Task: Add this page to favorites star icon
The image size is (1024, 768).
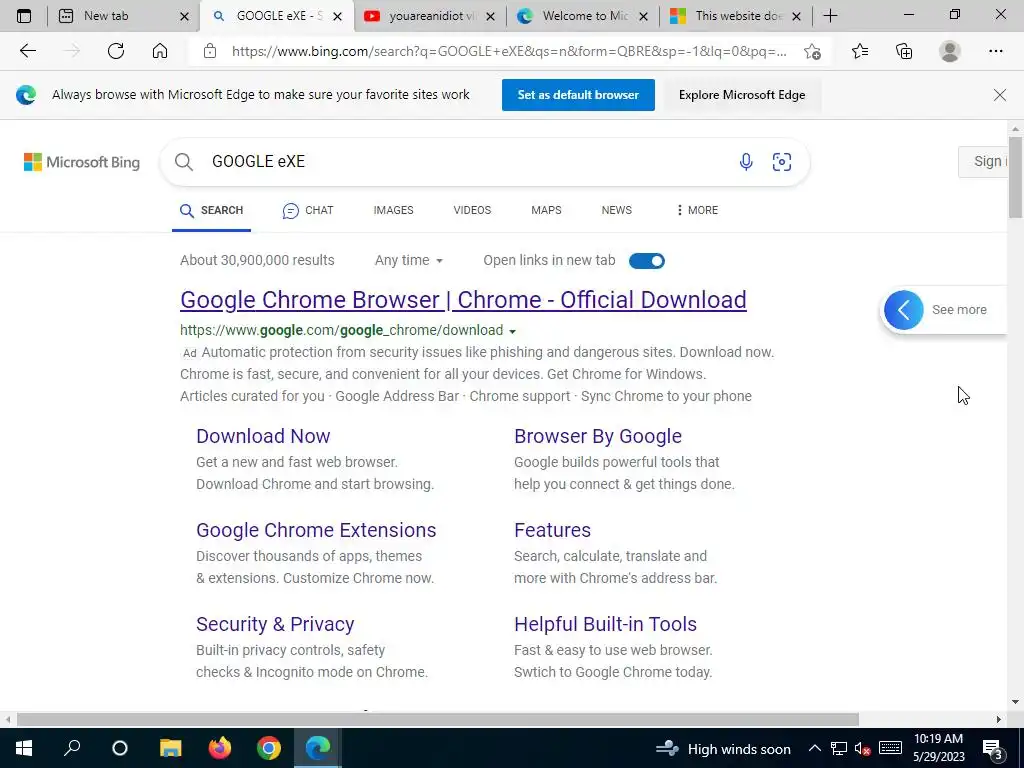Action: pyautogui.click(x=812, y=52)
